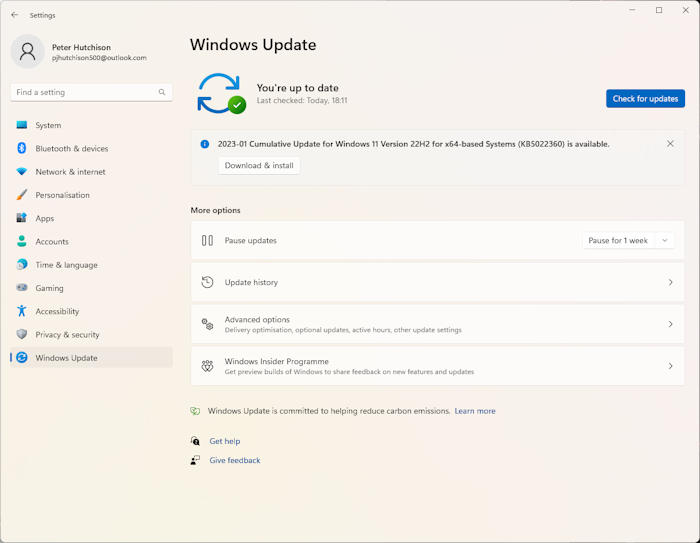The width and height of the screenshot is (700, 543).
Task: Click the Get help icon
Action: tap(195, 441)
